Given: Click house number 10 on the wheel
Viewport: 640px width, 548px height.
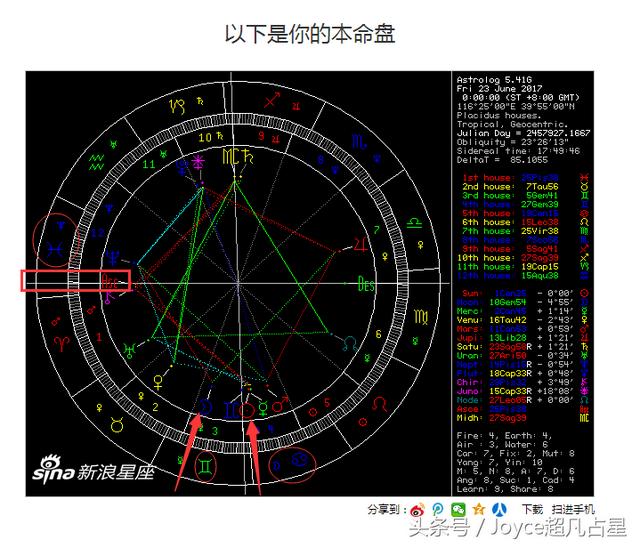Looking at the screenshot, I should pos(205,138).
